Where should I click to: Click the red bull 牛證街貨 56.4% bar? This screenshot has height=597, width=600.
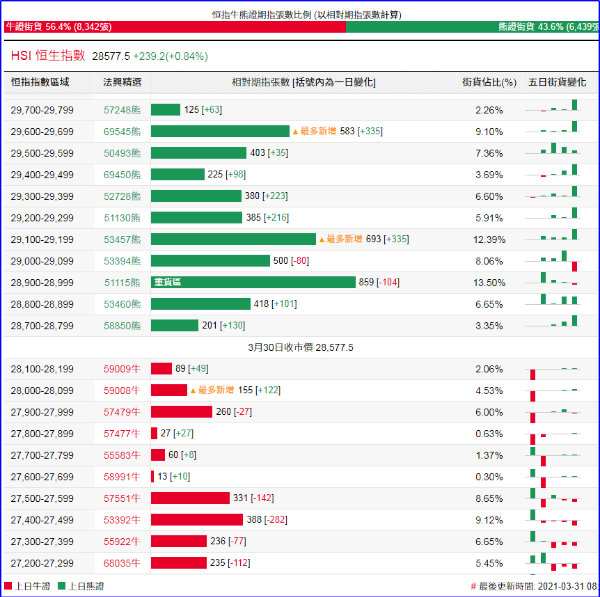pos(175,27)
